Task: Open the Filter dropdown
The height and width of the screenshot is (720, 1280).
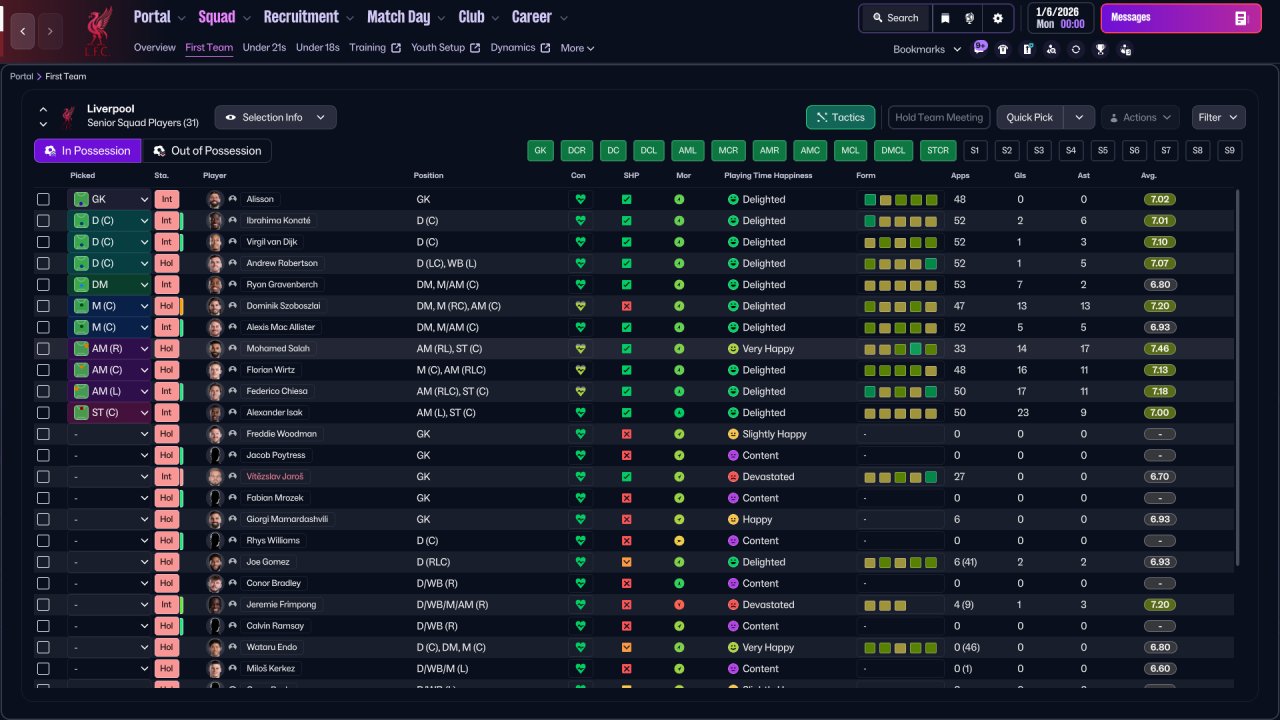Action: (x=1219, y=117)
